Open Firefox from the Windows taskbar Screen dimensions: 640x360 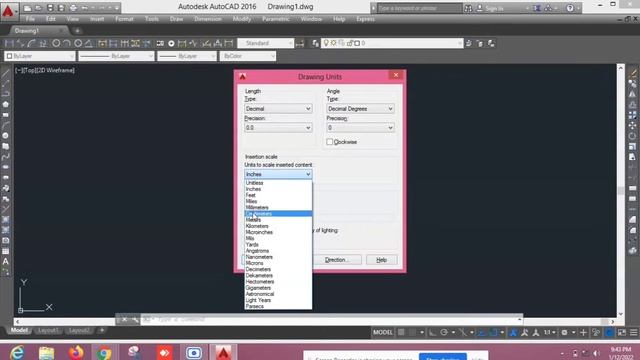click(x=76, y=352)
